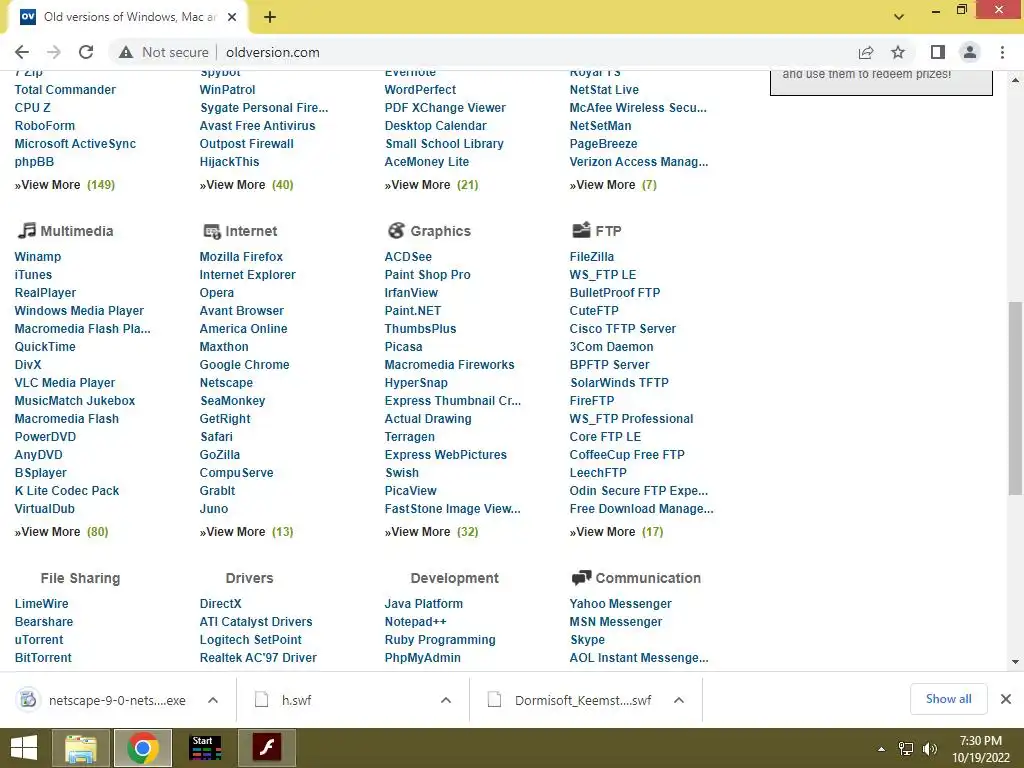Click the Graphics category icon

tap(396, 231)
